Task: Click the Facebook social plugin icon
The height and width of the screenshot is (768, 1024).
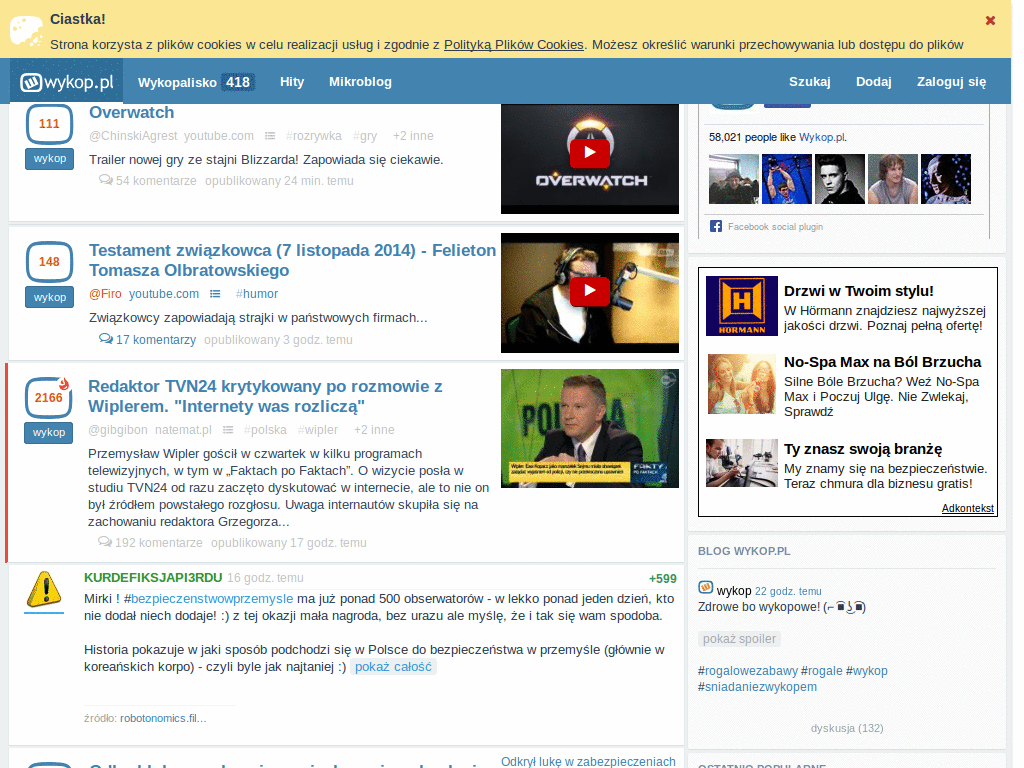Action: click(x=716, y=227)
